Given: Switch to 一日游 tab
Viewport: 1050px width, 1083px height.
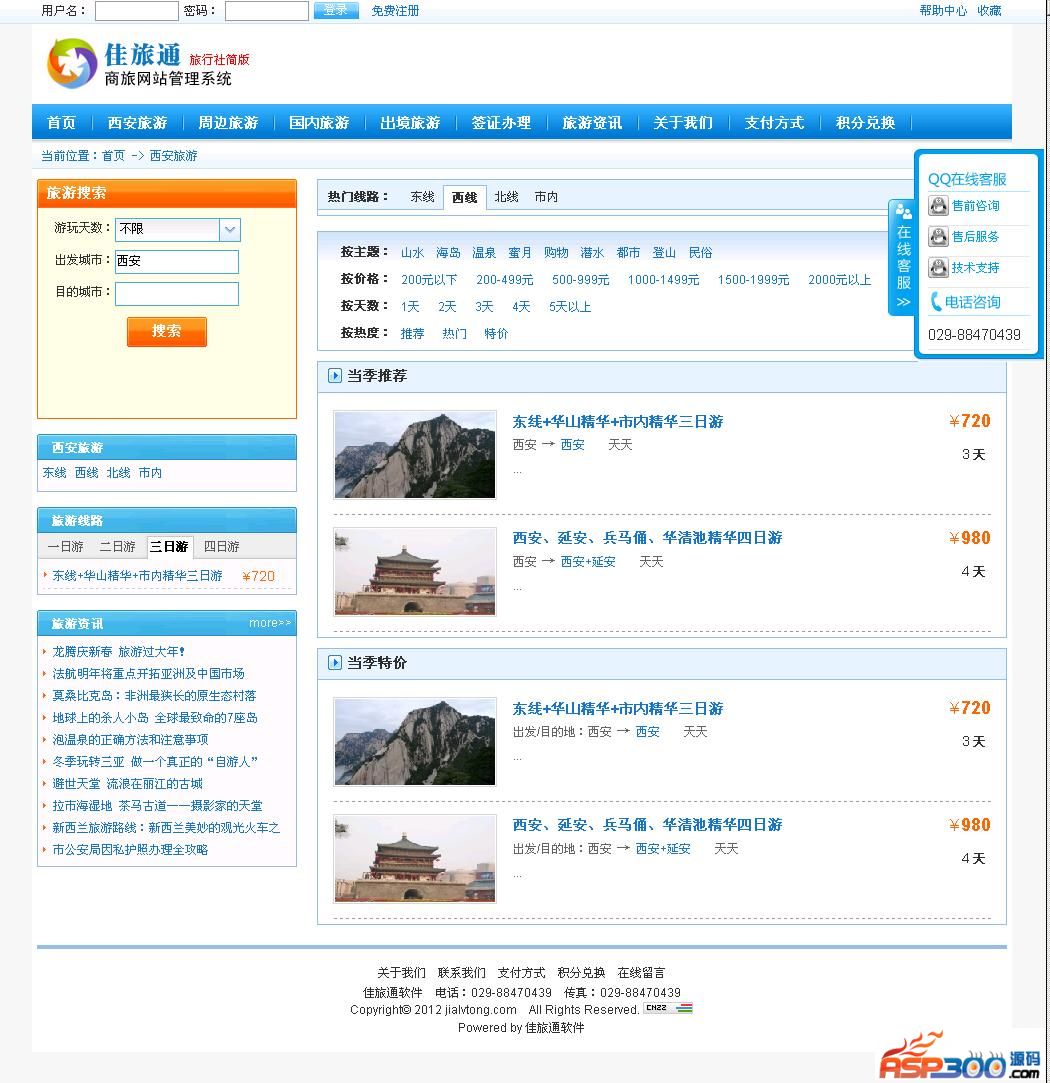Looking at the screenshot, I should (x=66, y=546).
